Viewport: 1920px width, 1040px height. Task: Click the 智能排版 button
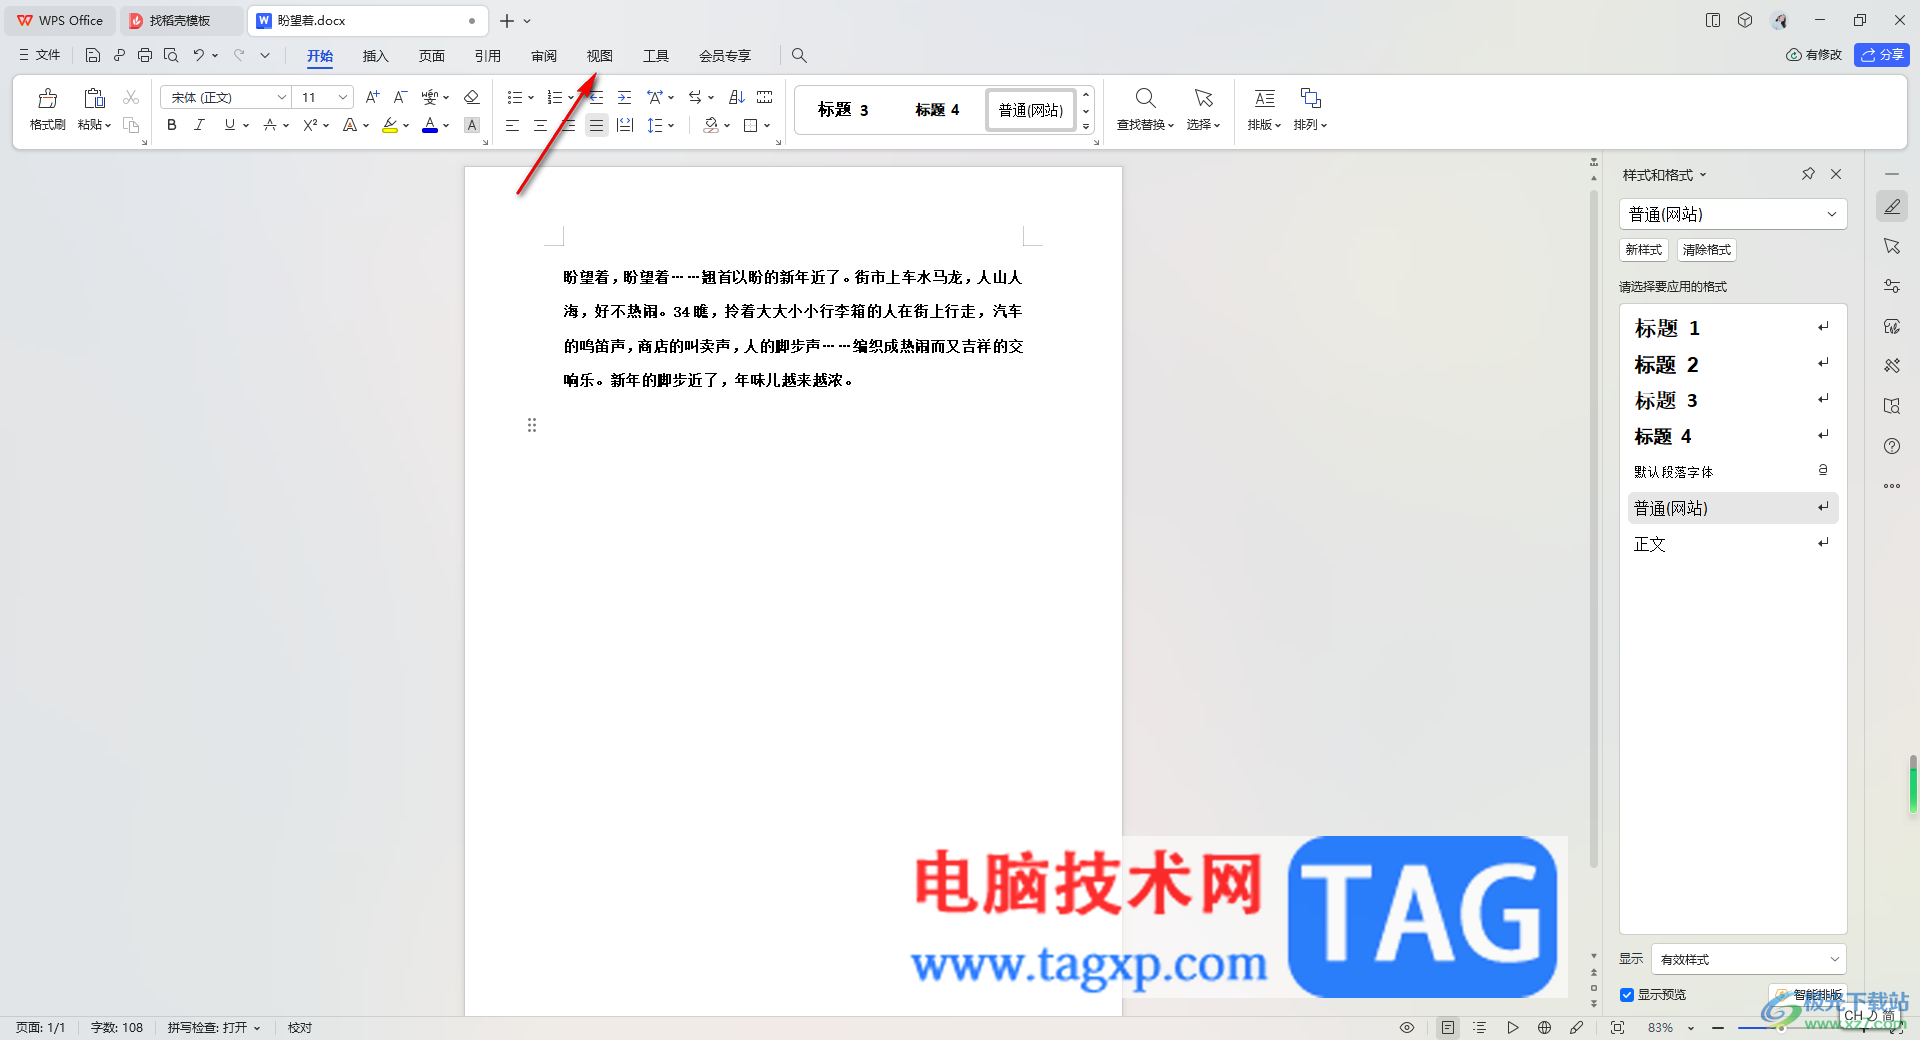(1809, 995)
